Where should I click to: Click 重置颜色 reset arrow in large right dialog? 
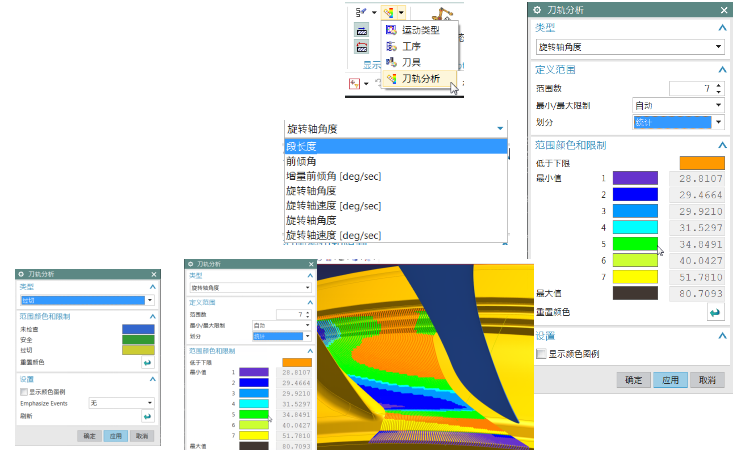tap(713, 312)
